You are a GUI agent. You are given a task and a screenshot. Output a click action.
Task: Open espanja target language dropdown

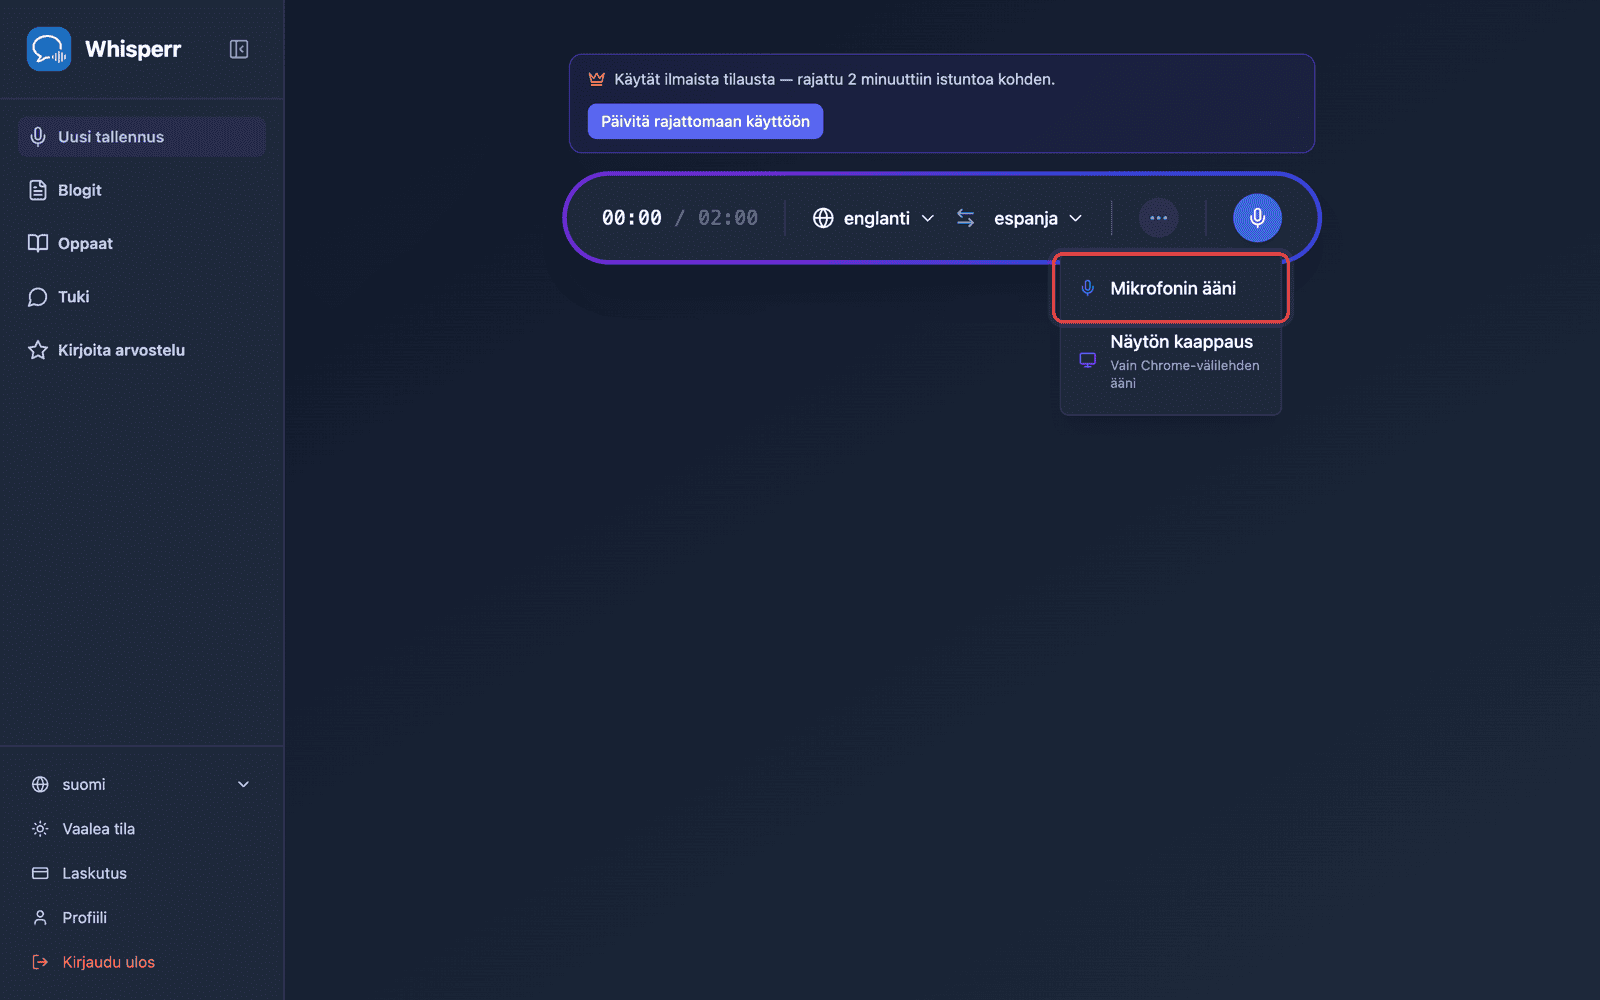(x=1037, y=218)
